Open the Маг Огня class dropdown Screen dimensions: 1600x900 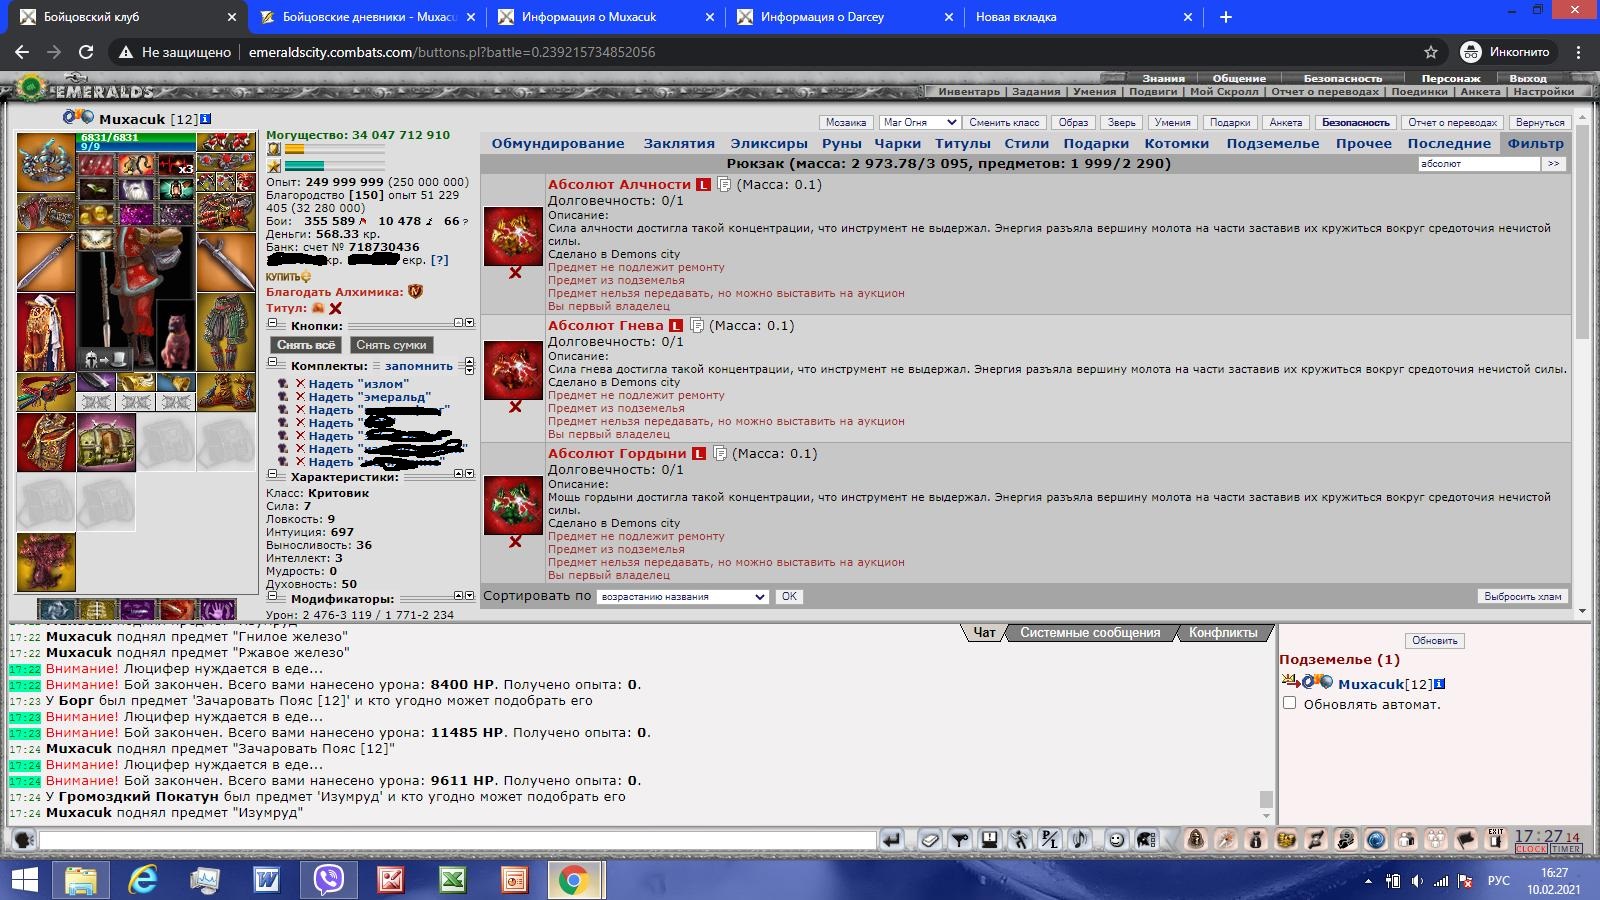pyautogui.click(x=920, y=122)
